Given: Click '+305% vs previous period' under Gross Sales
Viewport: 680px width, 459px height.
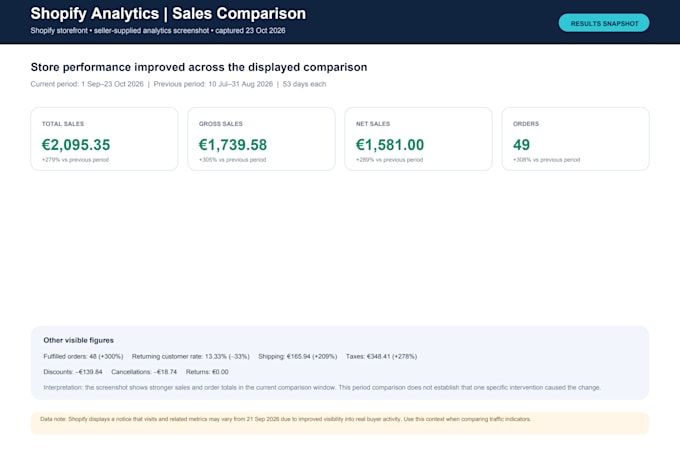Looking at the screenshot, I should click(232, 160).
